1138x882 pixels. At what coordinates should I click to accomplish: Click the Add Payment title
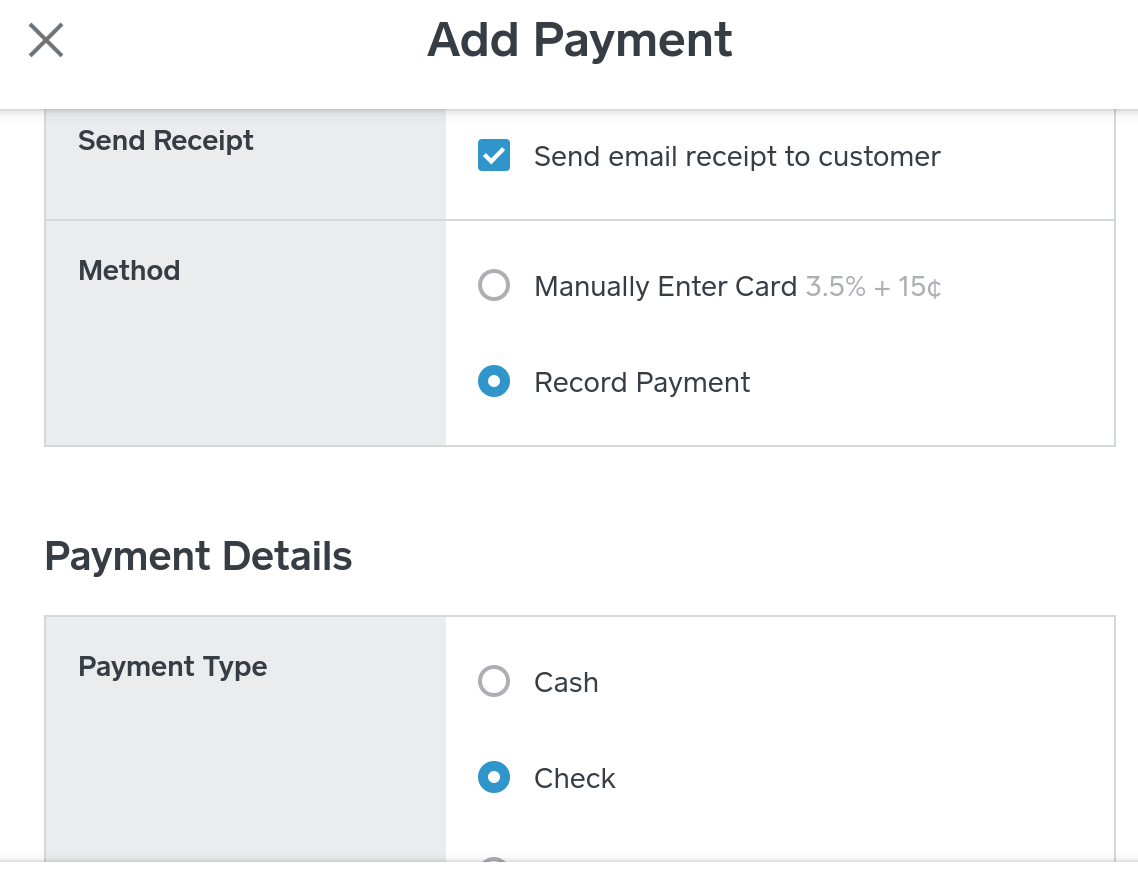[579, 40]
